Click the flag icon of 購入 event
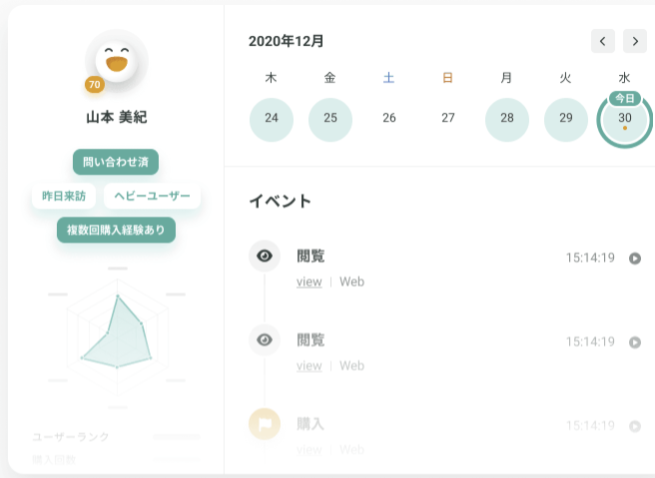The image size is (655, 478). (264, 424)
